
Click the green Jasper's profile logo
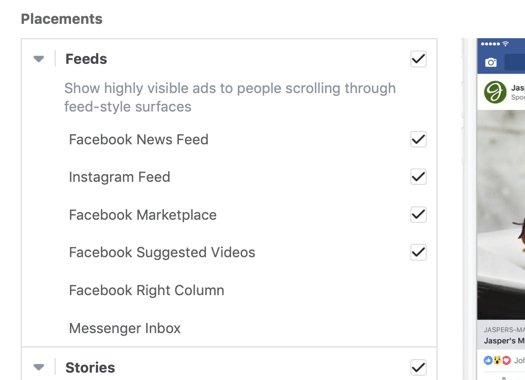click(495, 92)
